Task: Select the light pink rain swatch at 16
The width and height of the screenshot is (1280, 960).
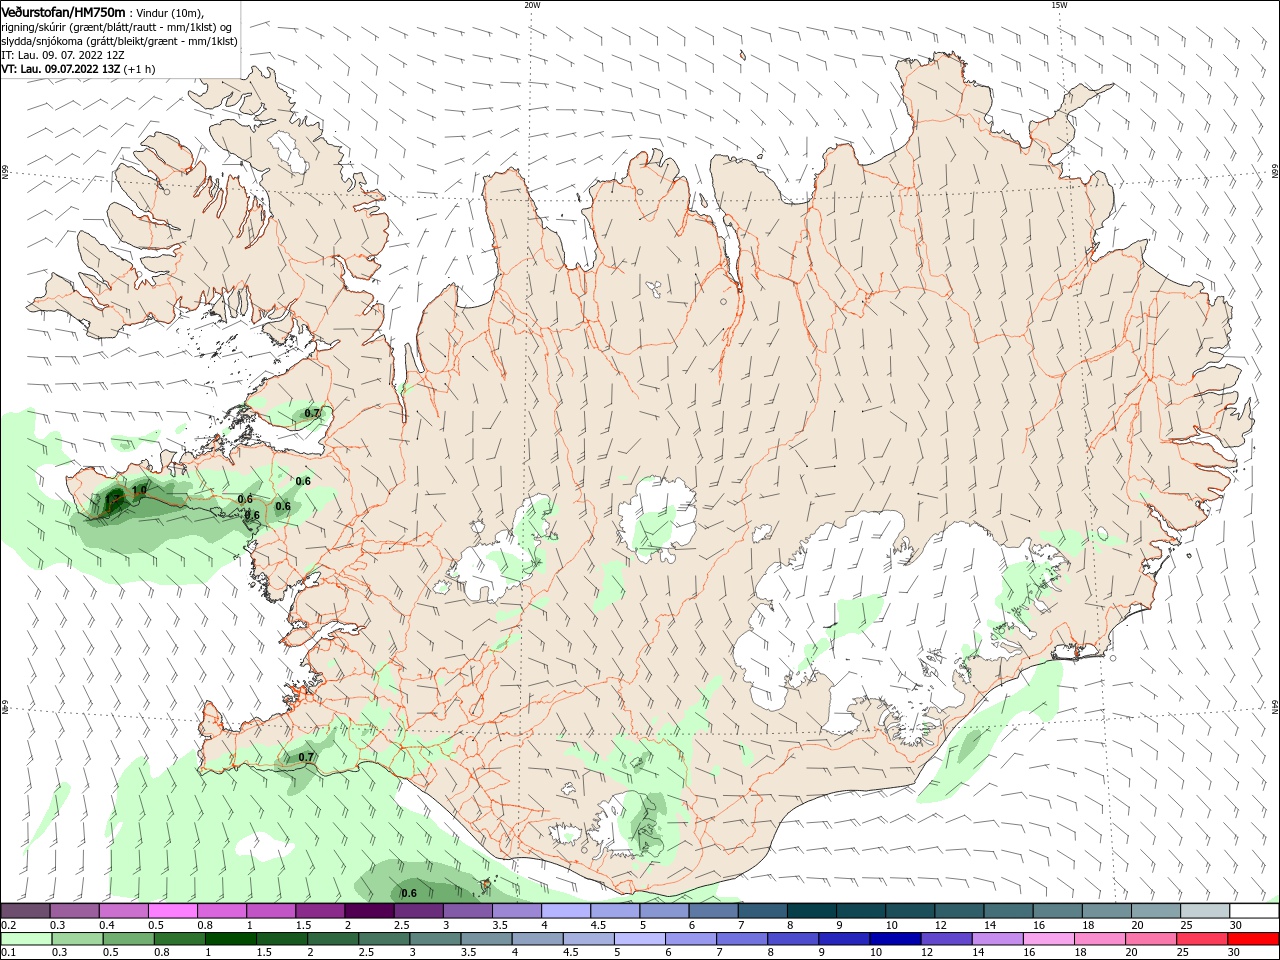Action: tap(1047, 939)
